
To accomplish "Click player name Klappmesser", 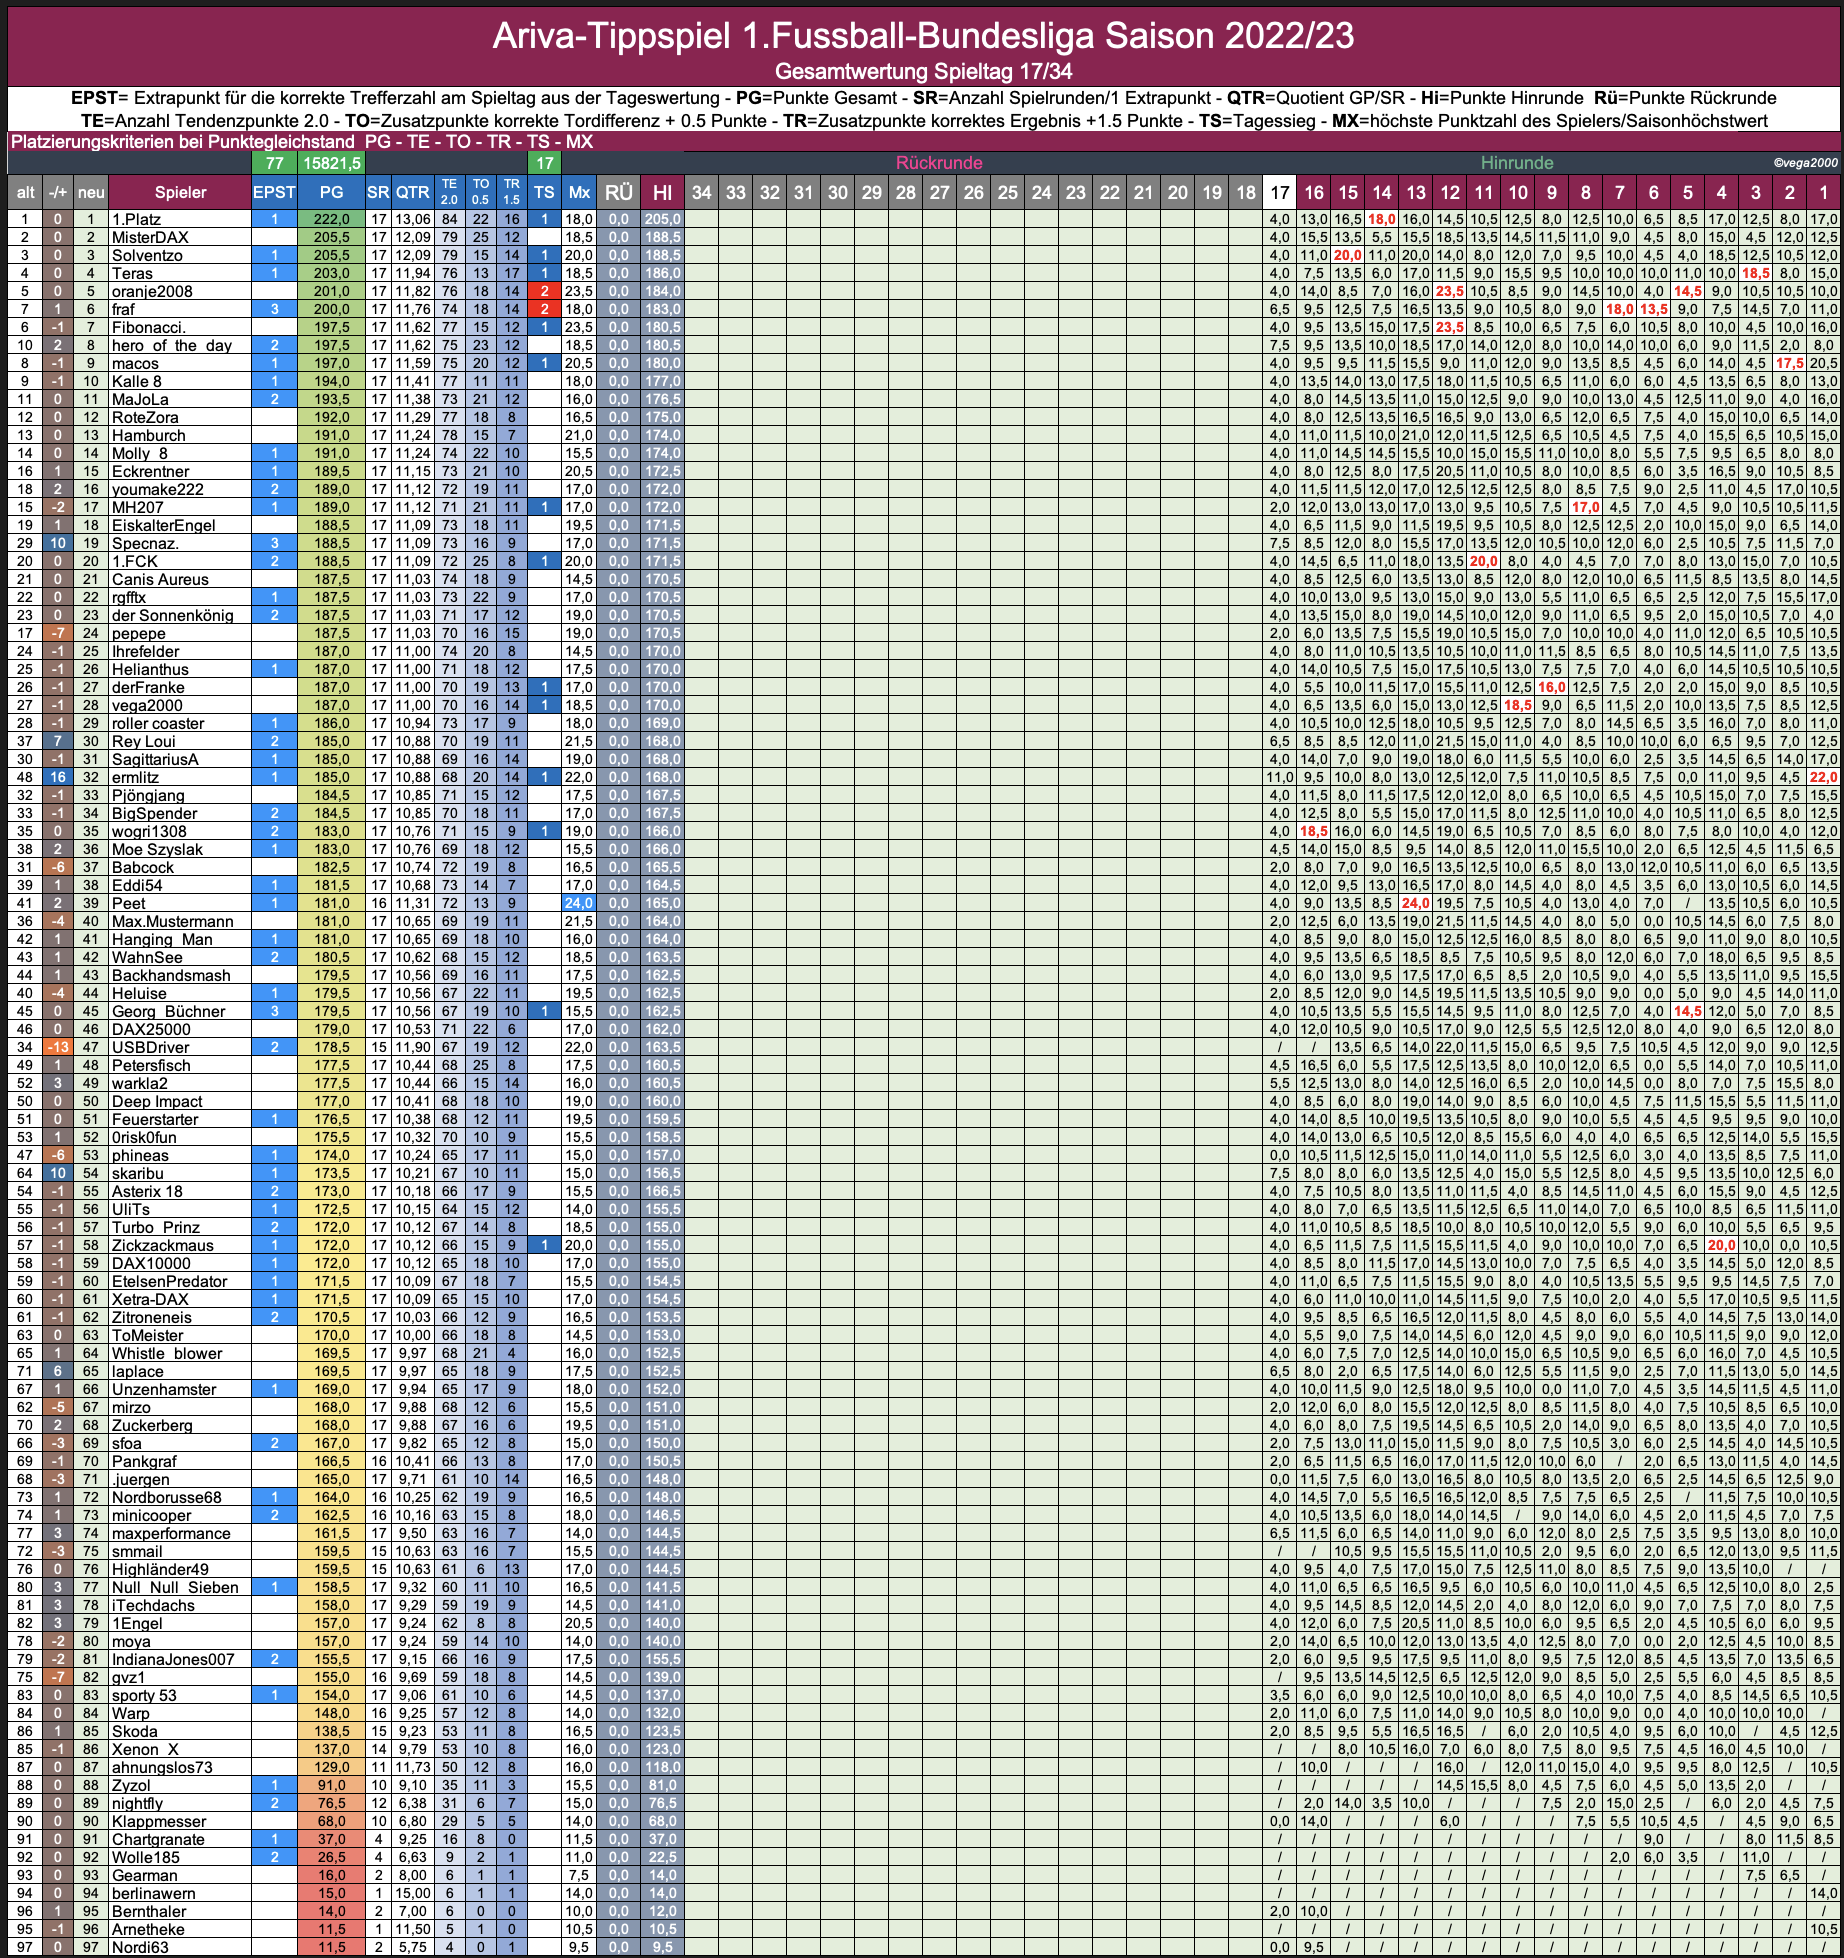I will coord(159,1821).
